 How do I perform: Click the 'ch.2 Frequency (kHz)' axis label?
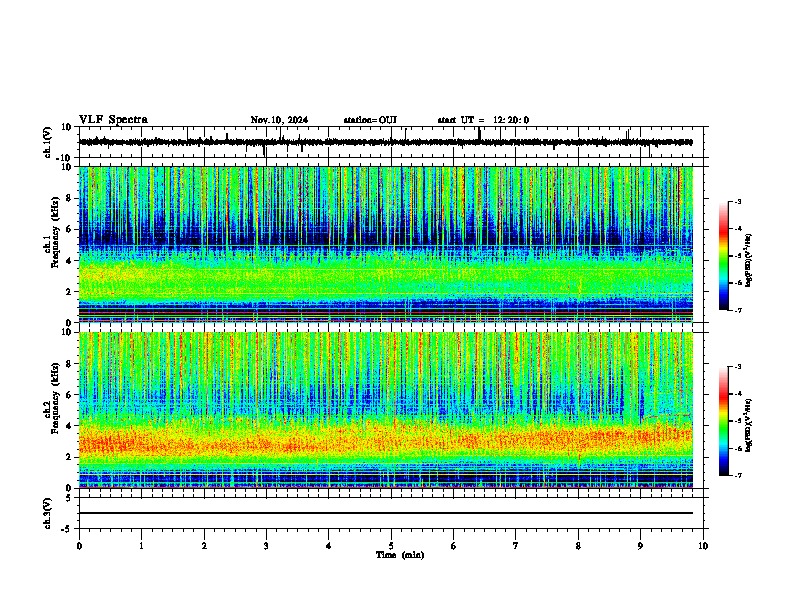[x=51, y=398]
